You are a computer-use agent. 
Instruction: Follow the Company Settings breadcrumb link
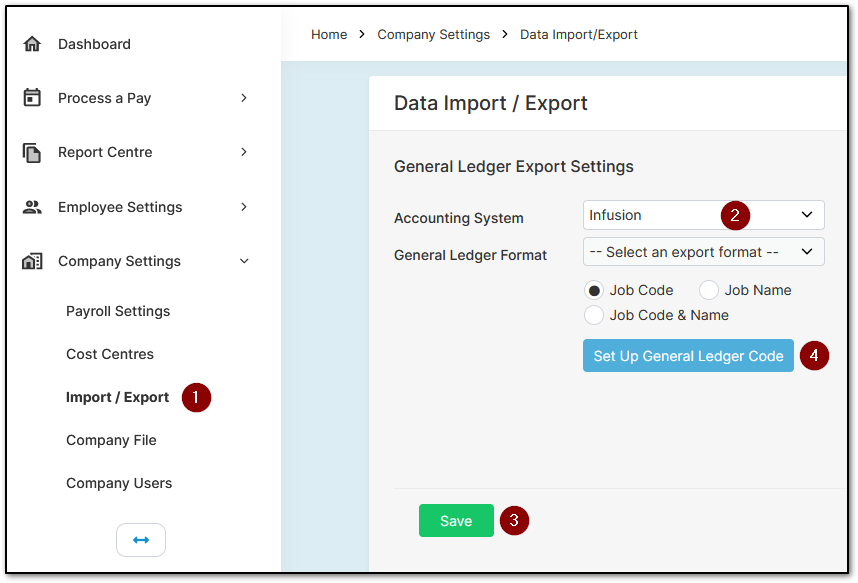pyautogui.click(x=433, y=34)
